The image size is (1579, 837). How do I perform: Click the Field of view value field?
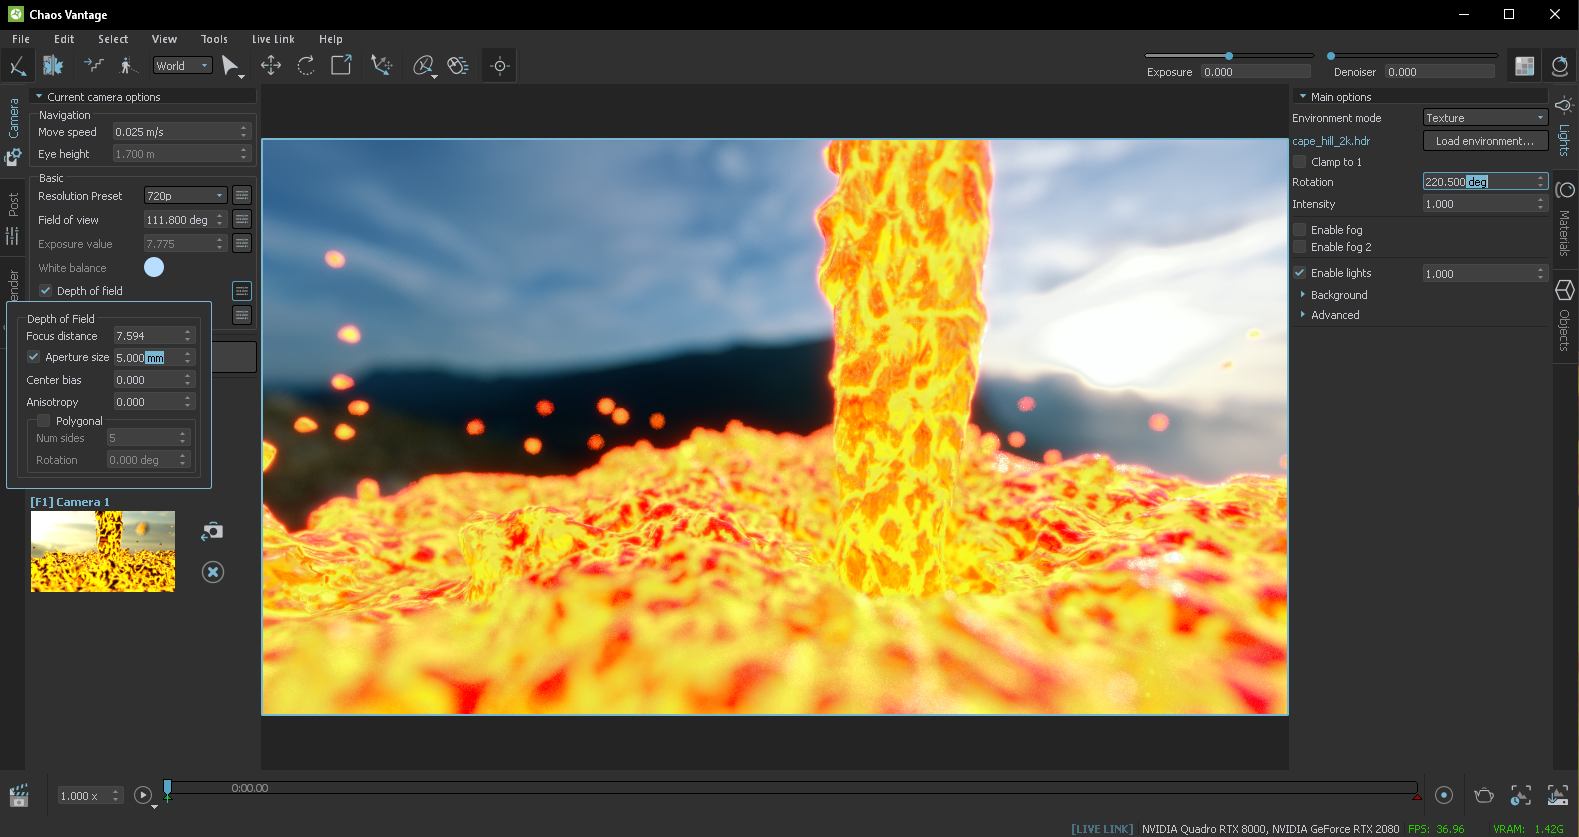(185, 220)
